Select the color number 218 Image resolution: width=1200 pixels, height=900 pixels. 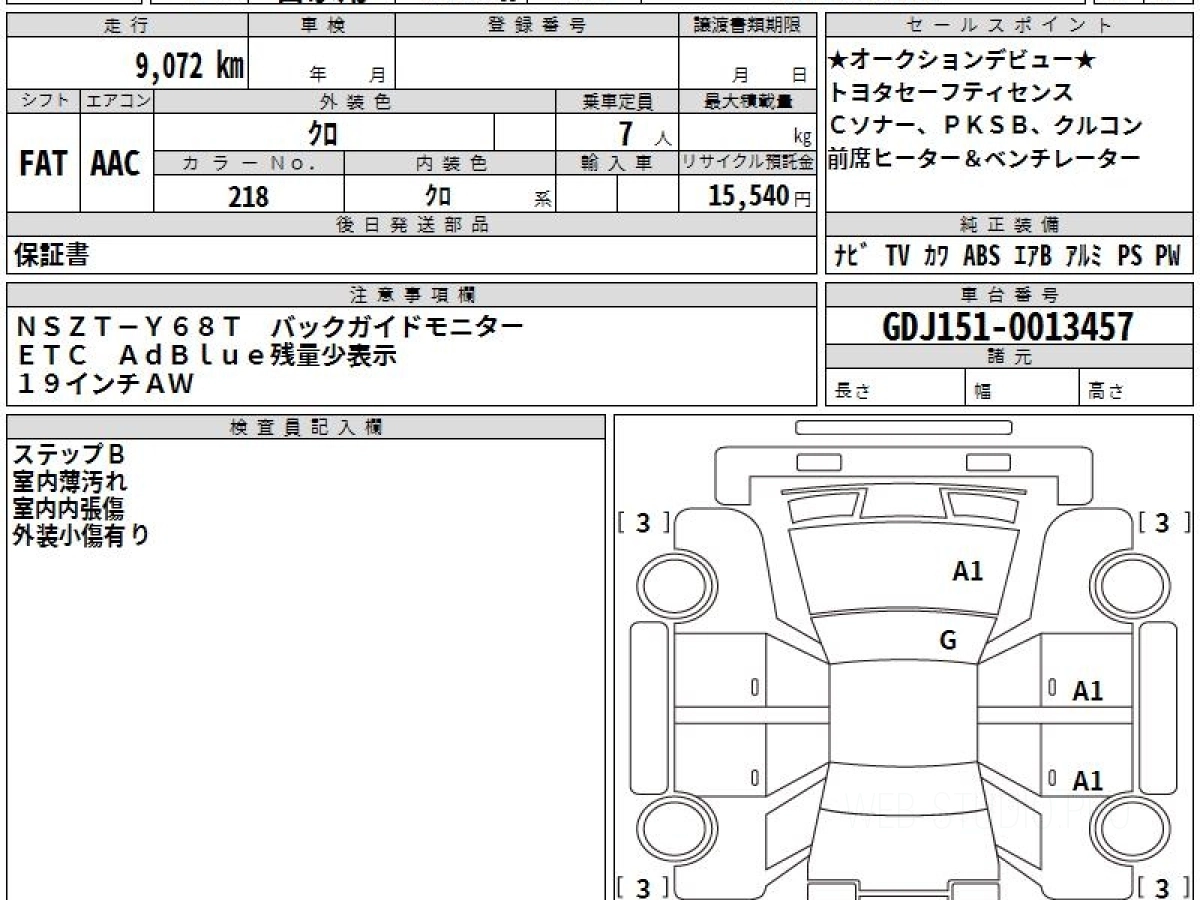point(249,196)
